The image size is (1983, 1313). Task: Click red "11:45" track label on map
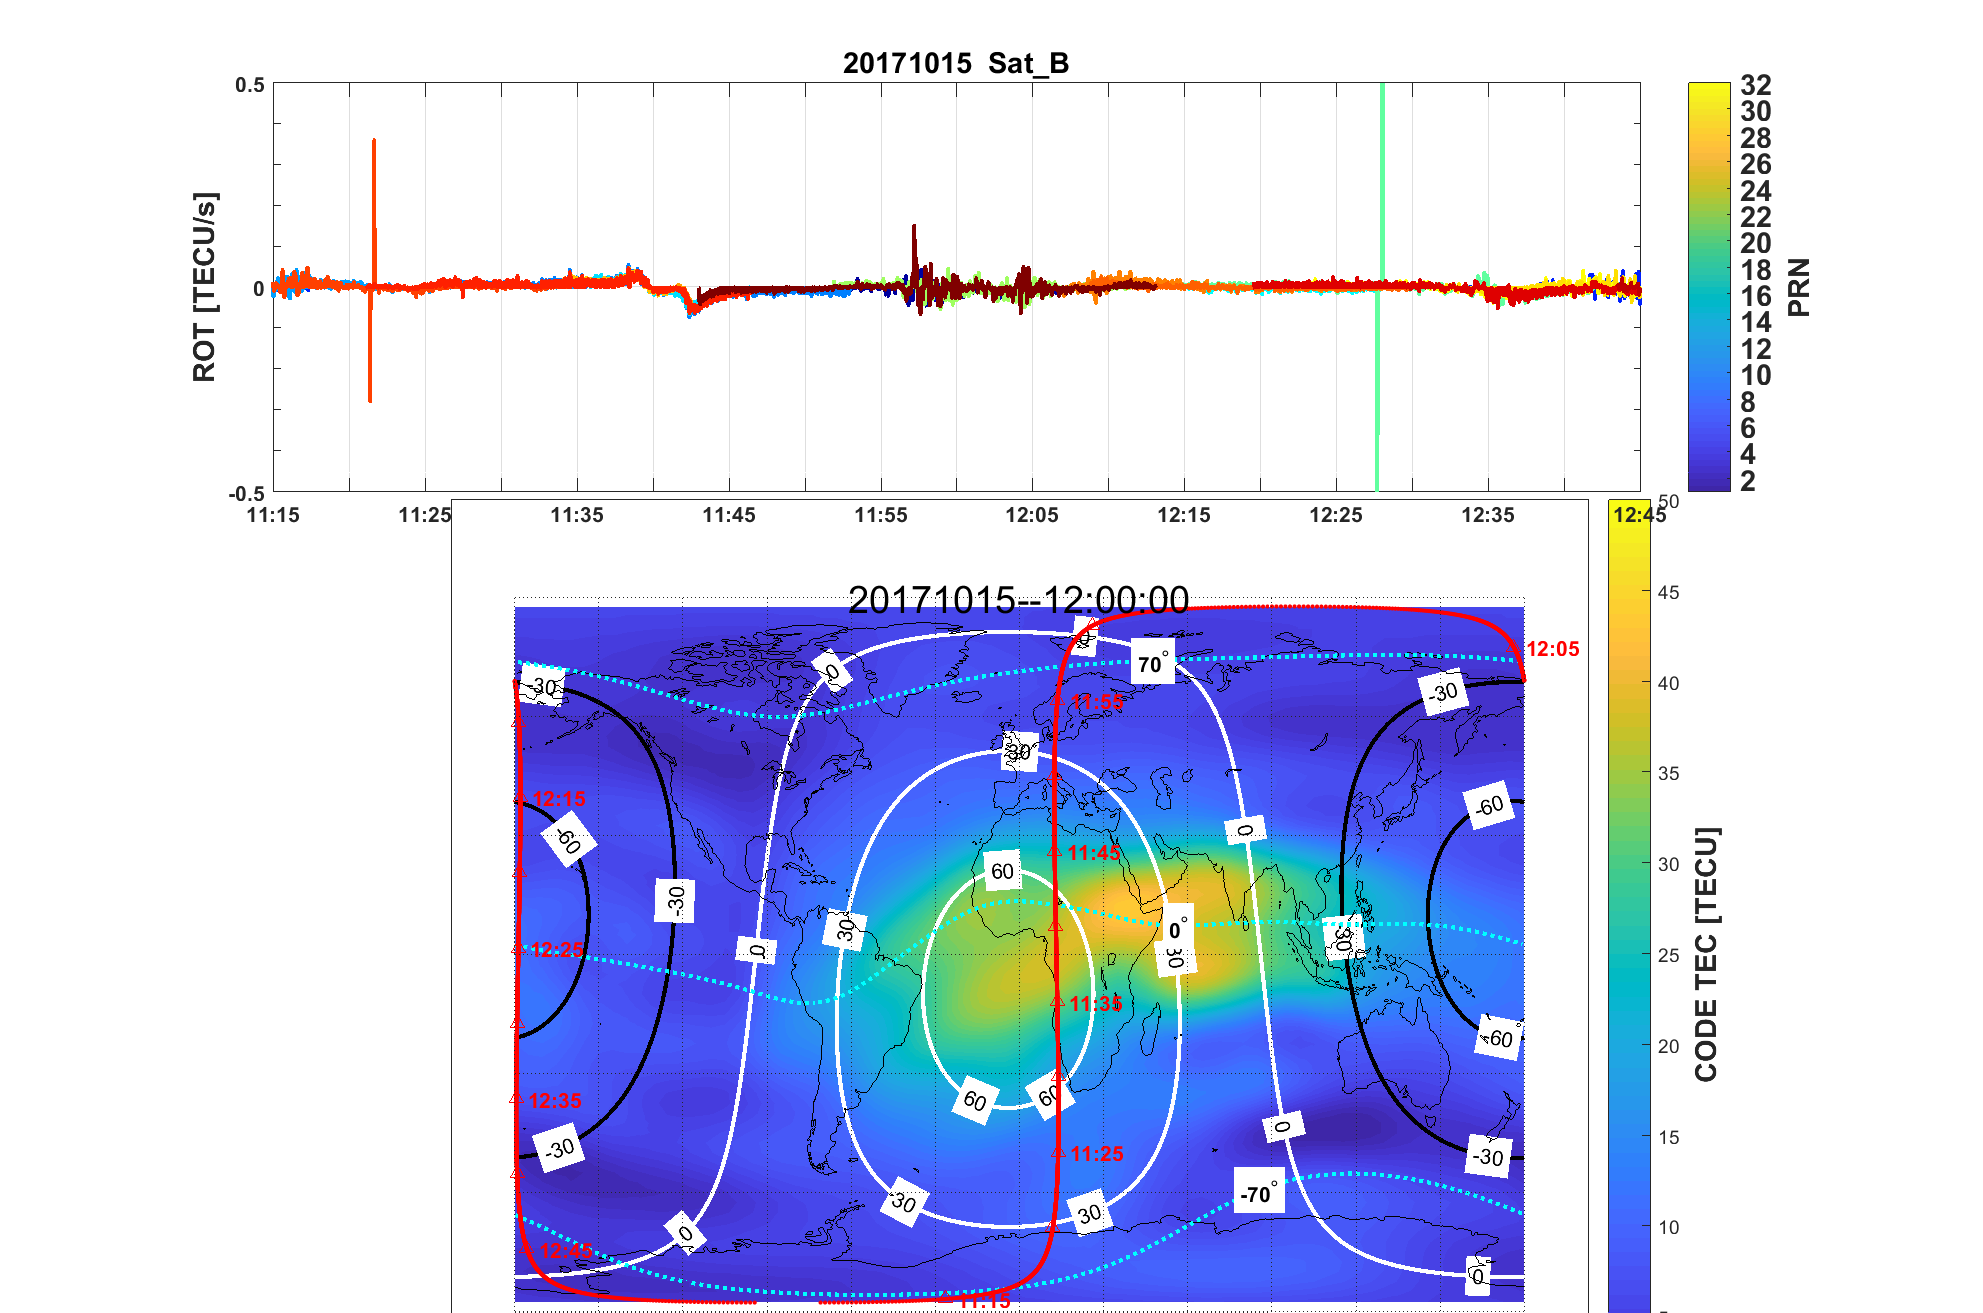(x=1094, y=853)
